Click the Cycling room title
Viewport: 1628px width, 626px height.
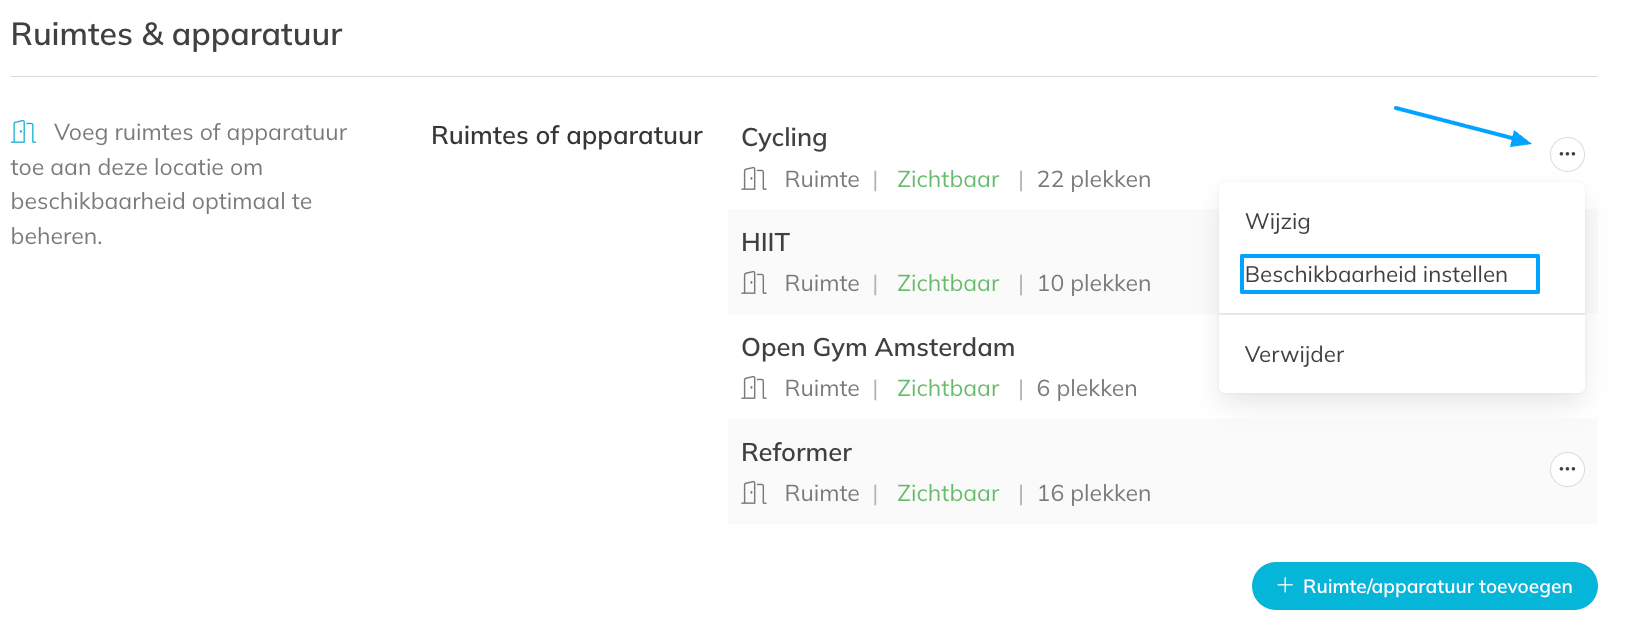pos(784,138)
